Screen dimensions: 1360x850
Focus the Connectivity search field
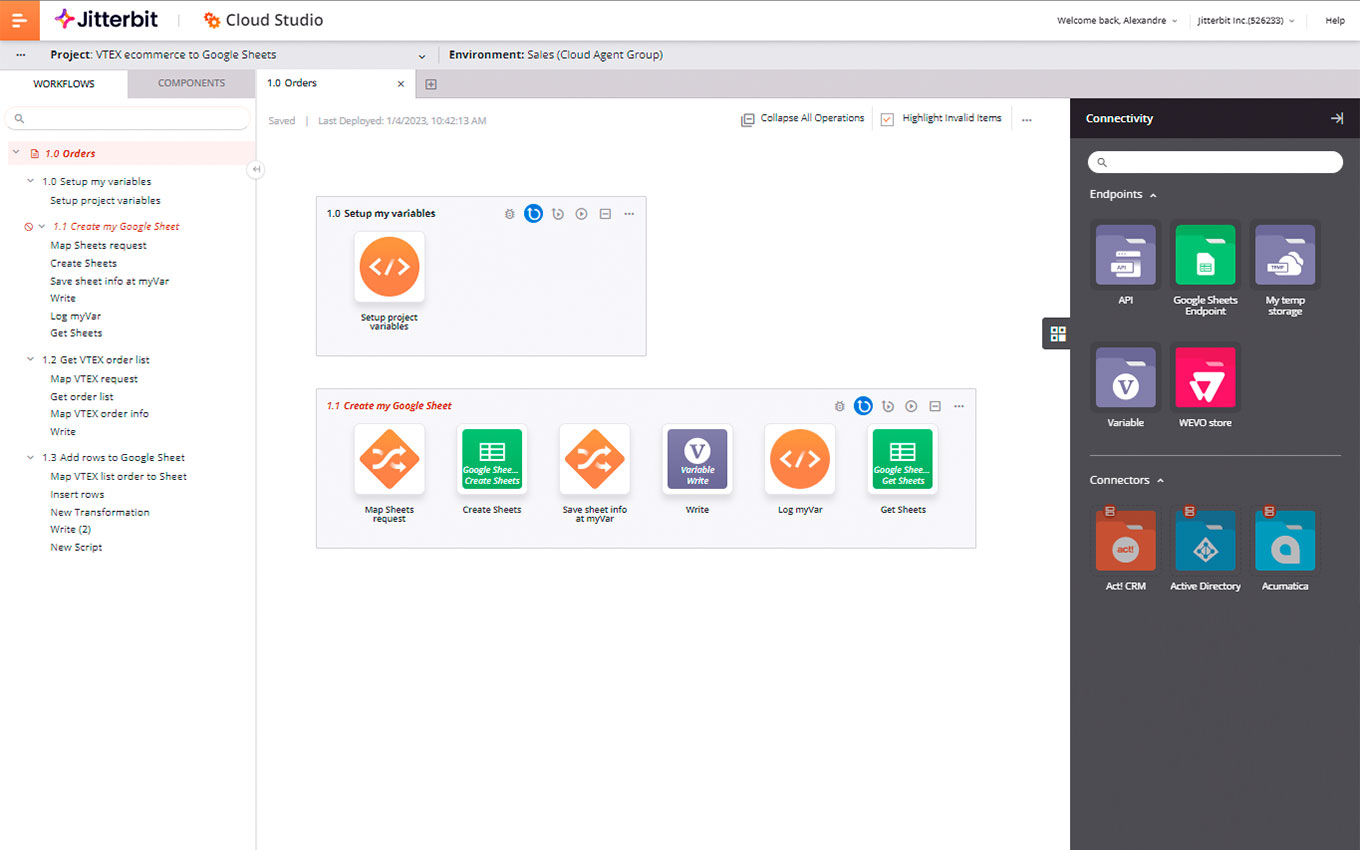click(x=1215, y=162)
